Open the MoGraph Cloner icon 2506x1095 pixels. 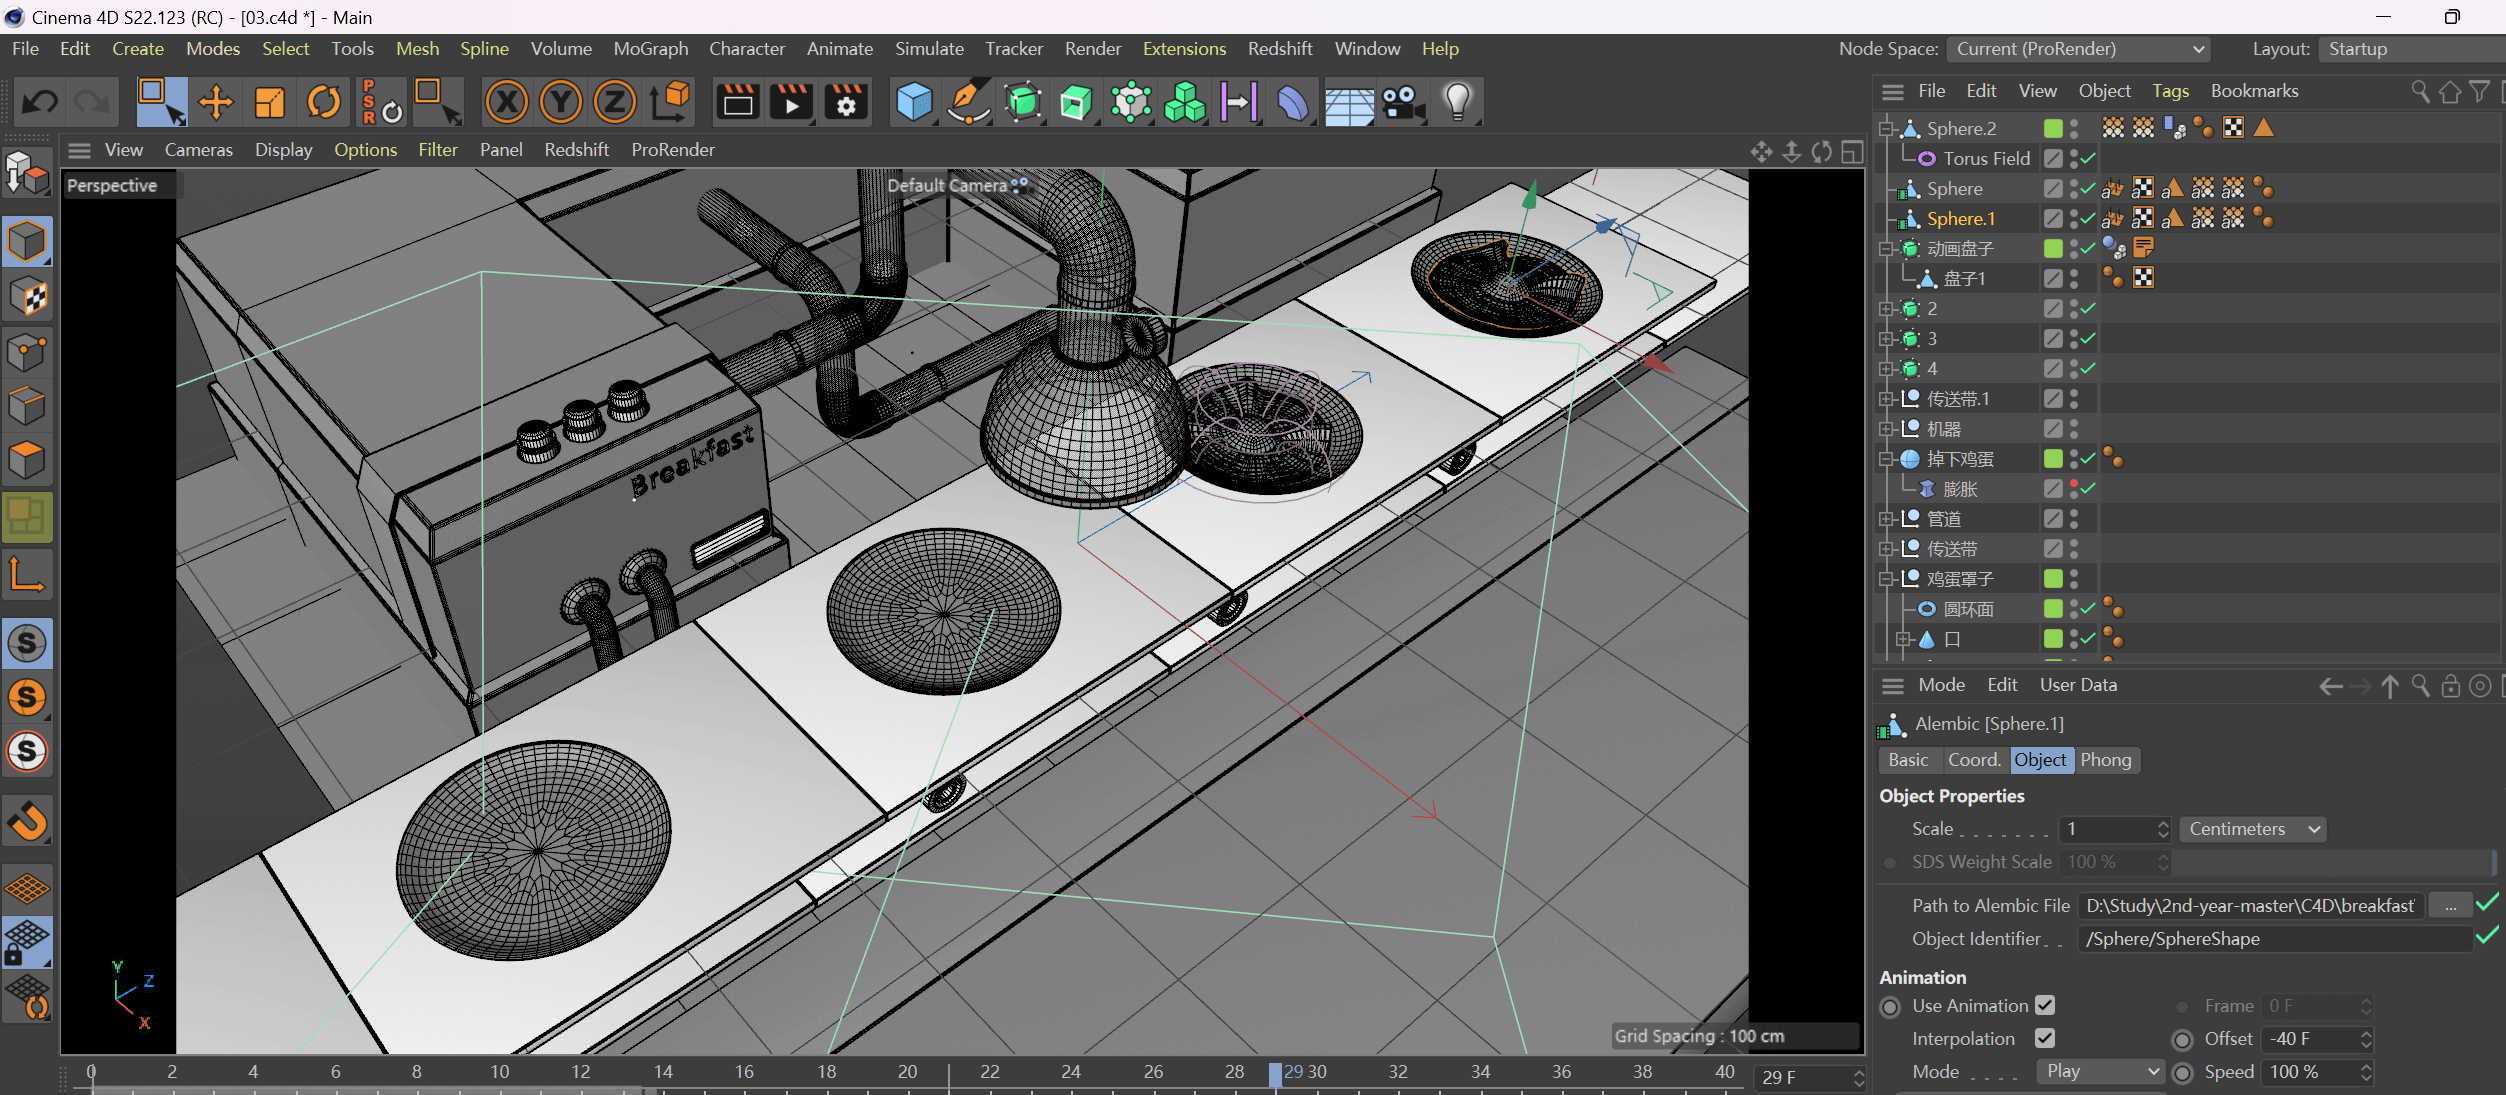[1185, 101]
